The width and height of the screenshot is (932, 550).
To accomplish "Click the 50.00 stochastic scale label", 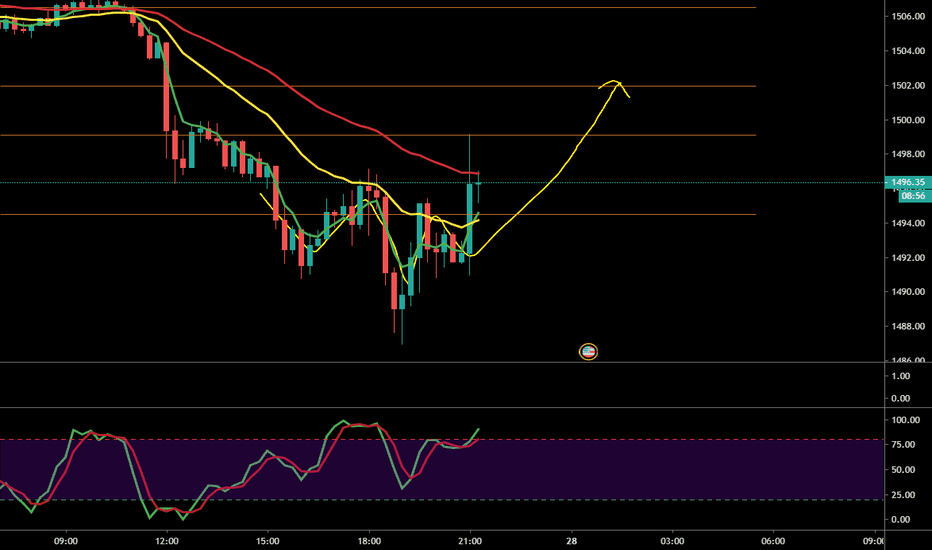I will point(903,470).
